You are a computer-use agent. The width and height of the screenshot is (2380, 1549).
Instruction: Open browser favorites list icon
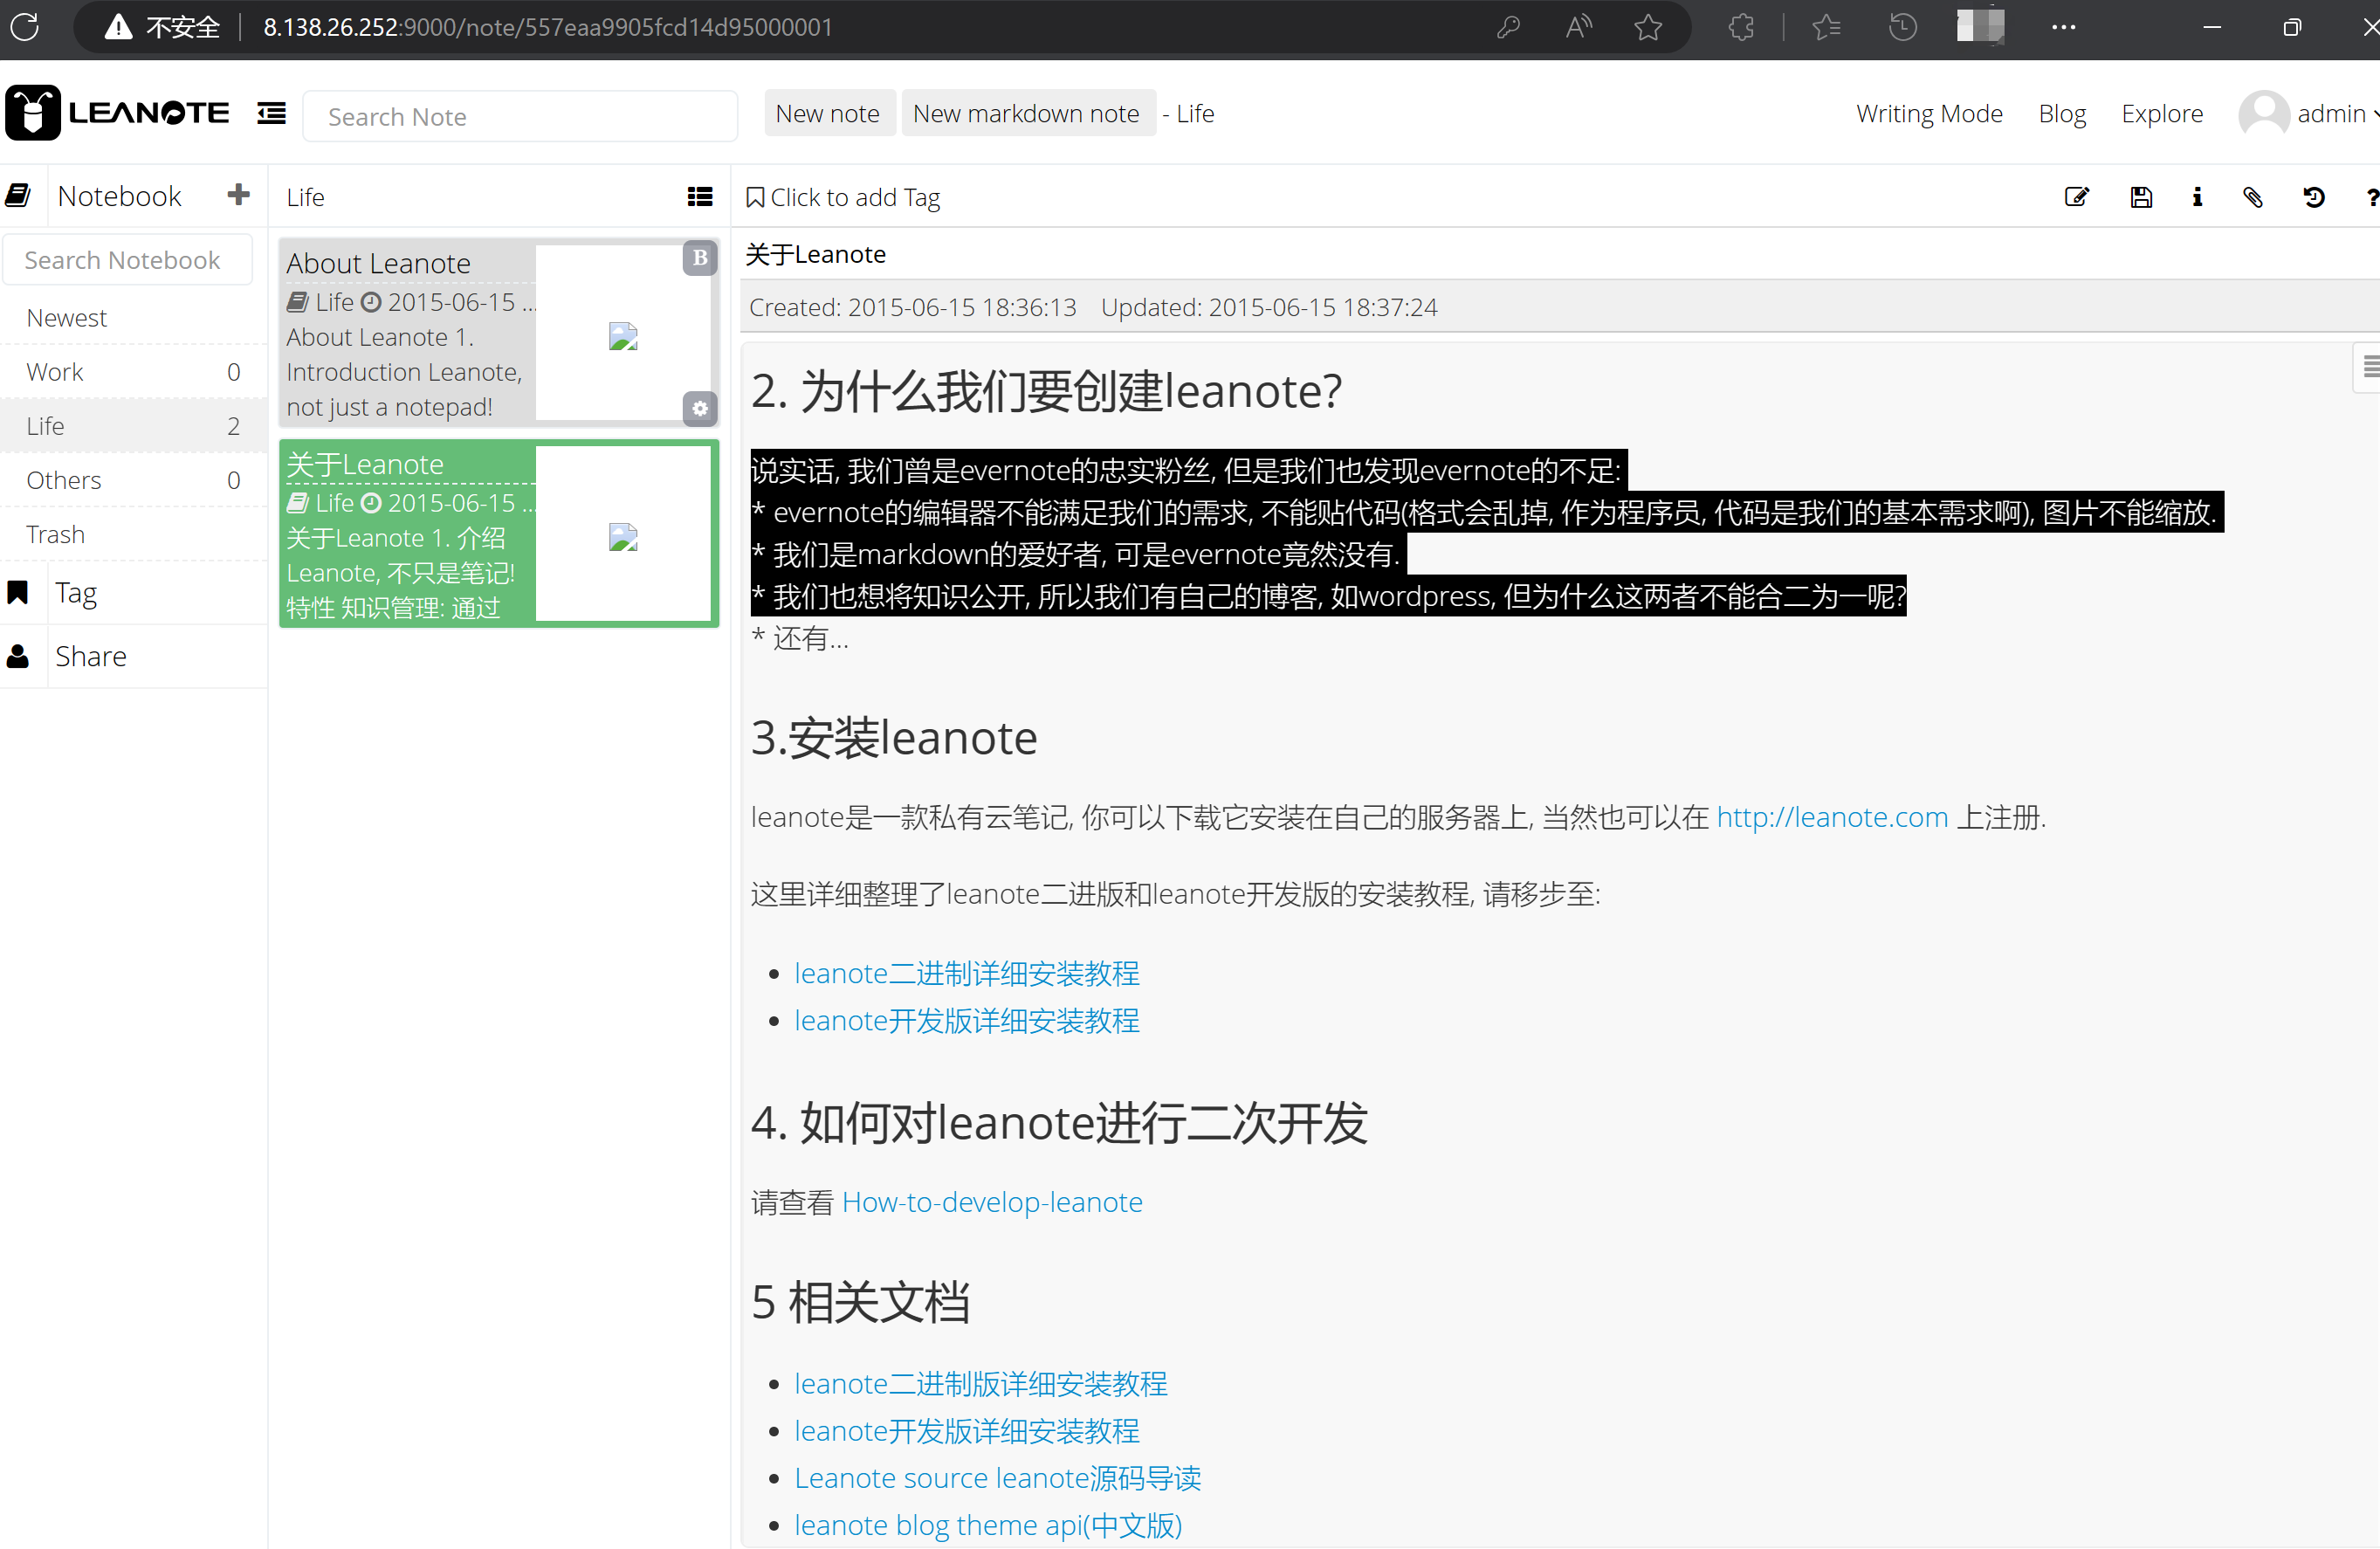click(x=1826, y=27)
